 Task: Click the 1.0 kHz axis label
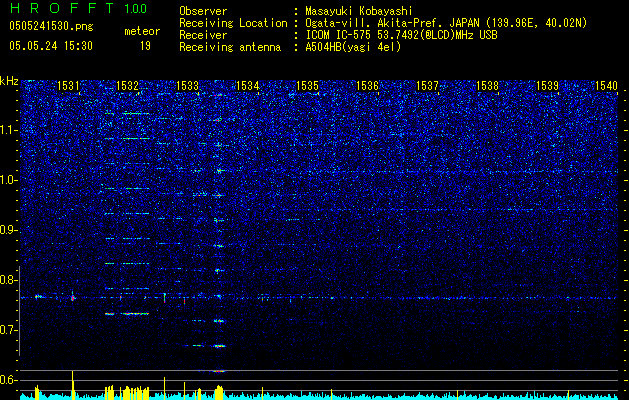click(8, 180)
